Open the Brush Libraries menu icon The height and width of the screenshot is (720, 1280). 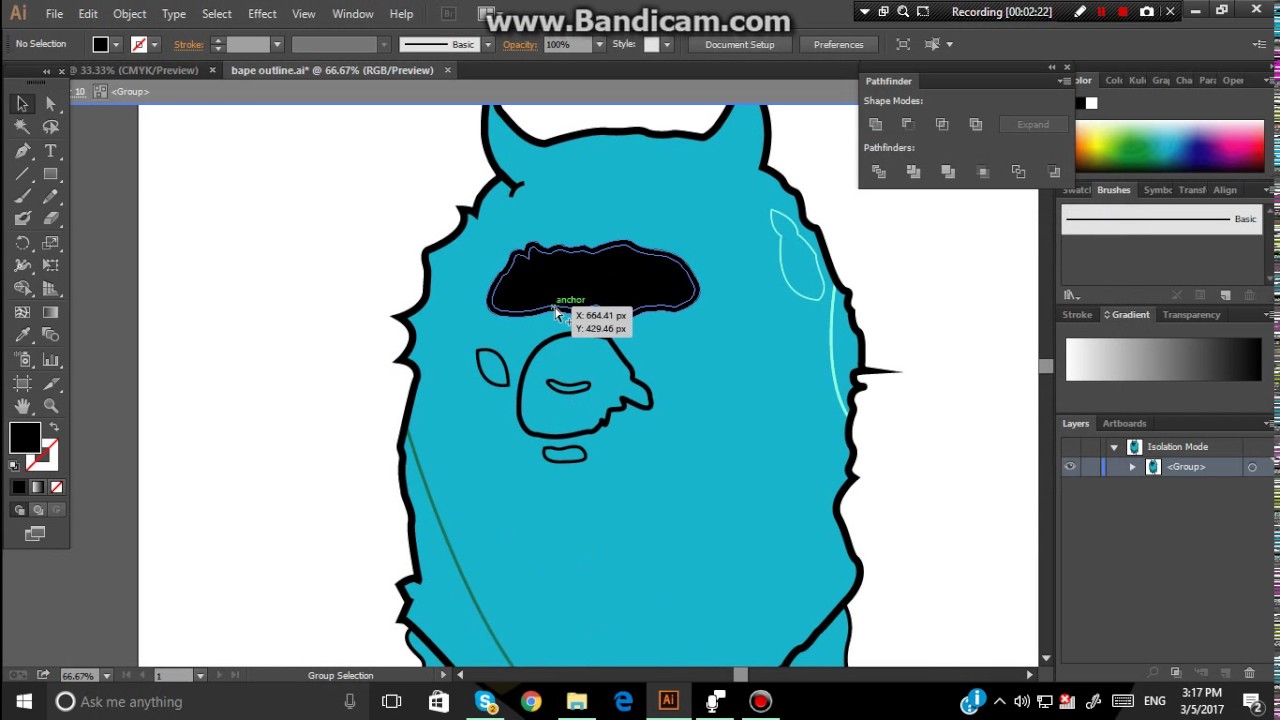tap(1071, 295)
